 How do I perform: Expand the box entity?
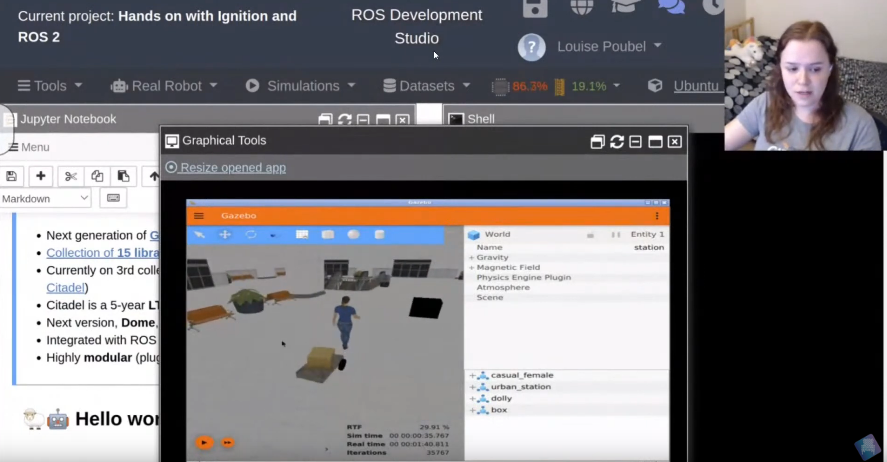pos(472,410)
